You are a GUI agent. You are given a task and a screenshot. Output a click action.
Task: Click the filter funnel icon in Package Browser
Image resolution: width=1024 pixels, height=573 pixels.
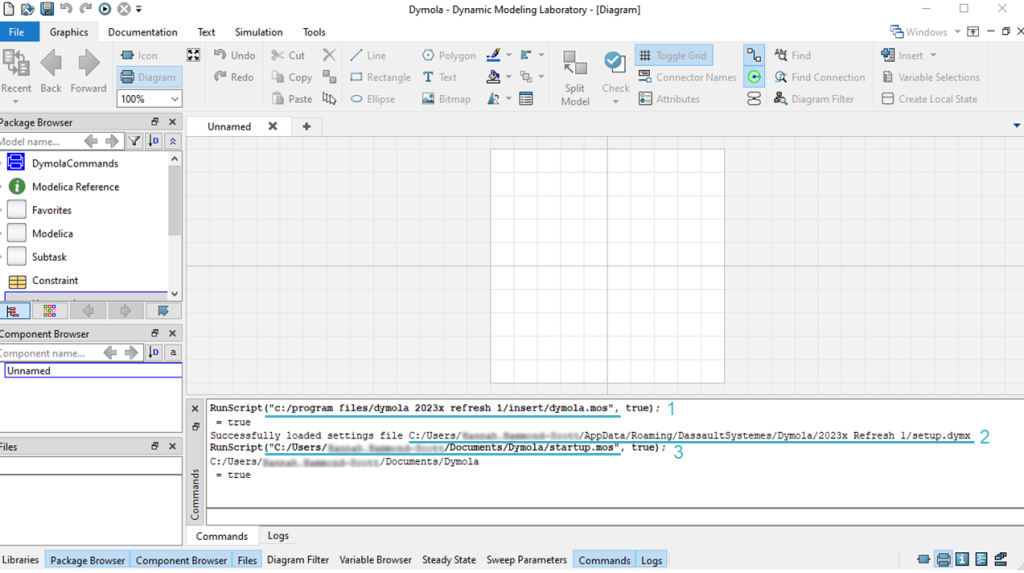(134, 140)
